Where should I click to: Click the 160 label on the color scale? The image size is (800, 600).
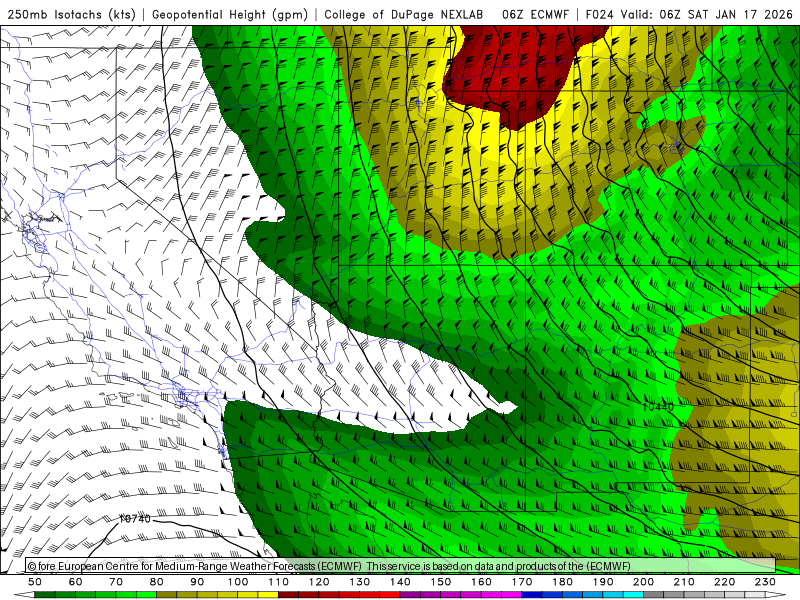coord(481,582)
